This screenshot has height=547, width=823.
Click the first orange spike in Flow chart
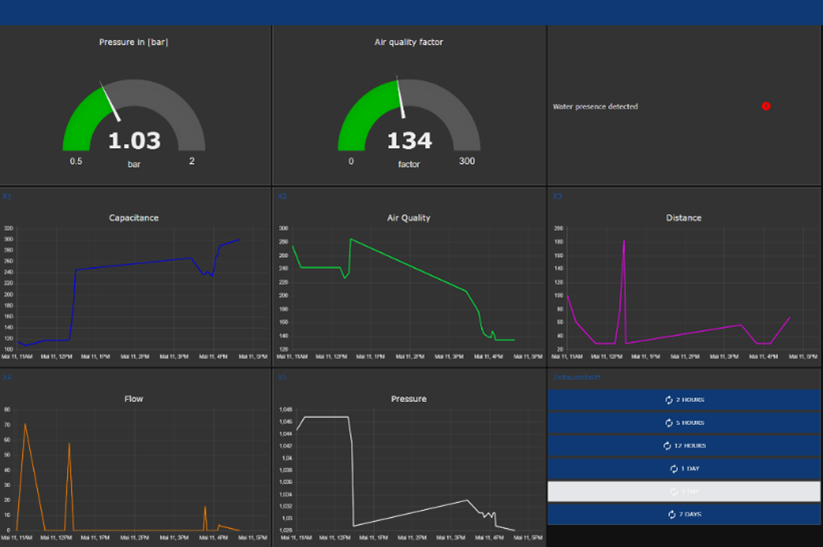(25, 426)
